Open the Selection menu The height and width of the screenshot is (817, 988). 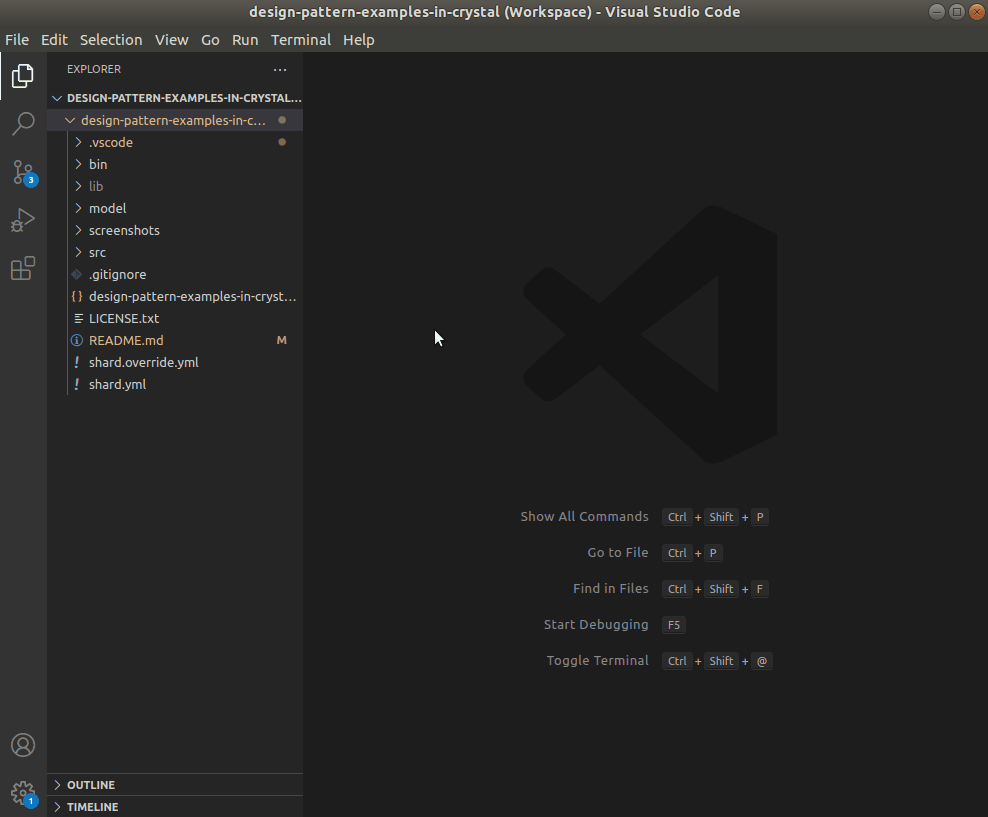111,40
